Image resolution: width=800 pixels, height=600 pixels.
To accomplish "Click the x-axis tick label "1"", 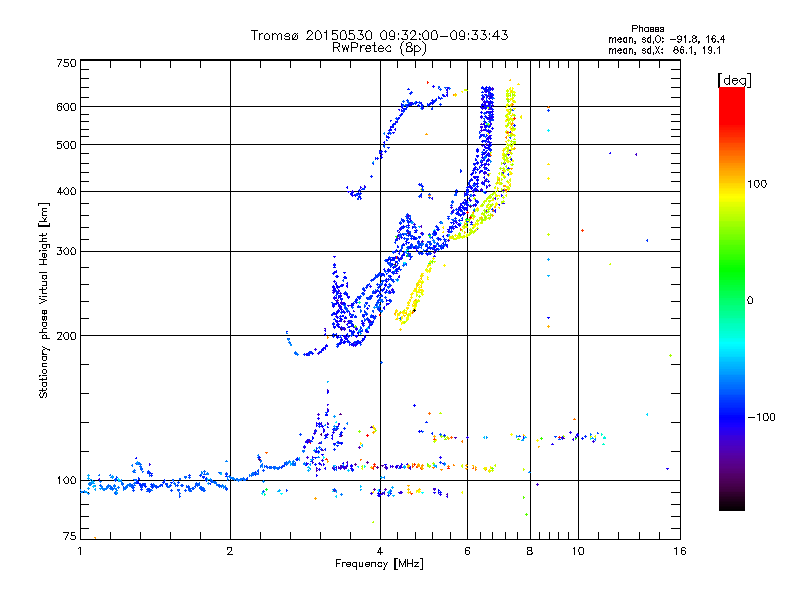I will click(80, 551).
